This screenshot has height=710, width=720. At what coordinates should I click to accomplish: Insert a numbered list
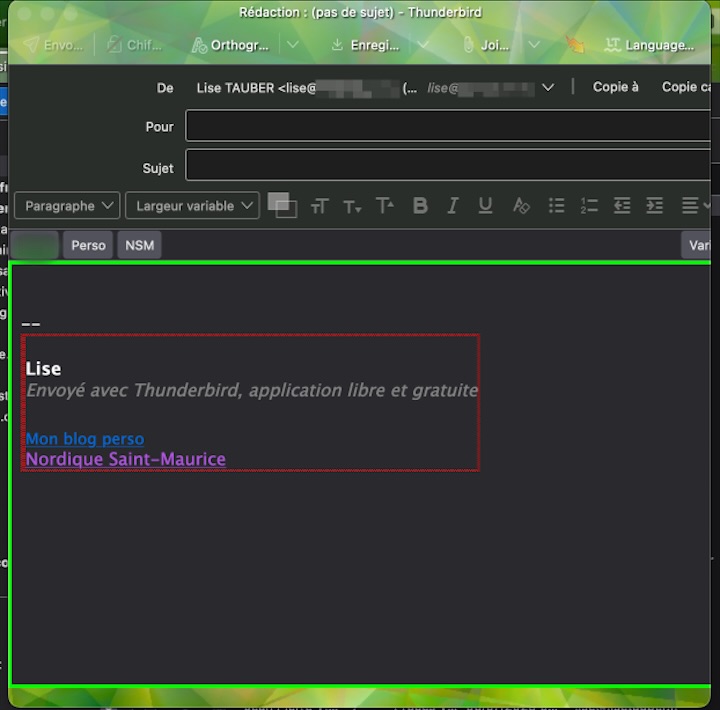(x=589, y=205)
